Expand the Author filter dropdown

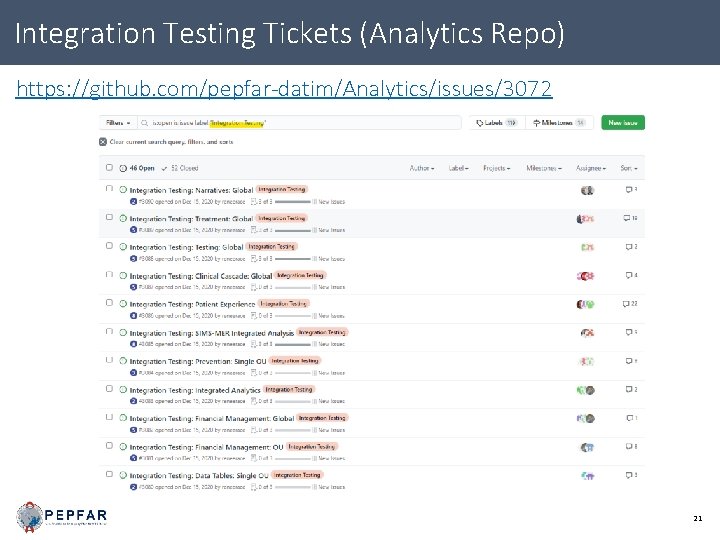(422, 168)
